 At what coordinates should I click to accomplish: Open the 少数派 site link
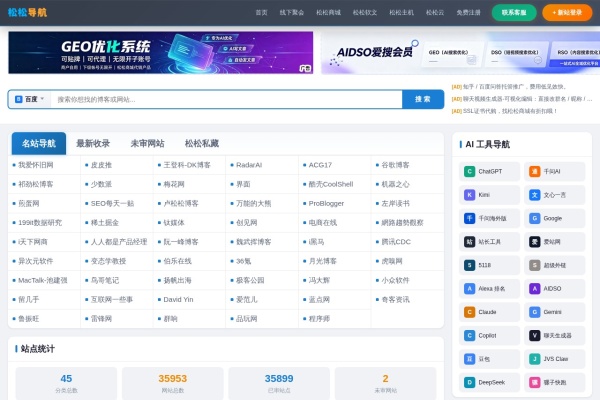(101, 184)
